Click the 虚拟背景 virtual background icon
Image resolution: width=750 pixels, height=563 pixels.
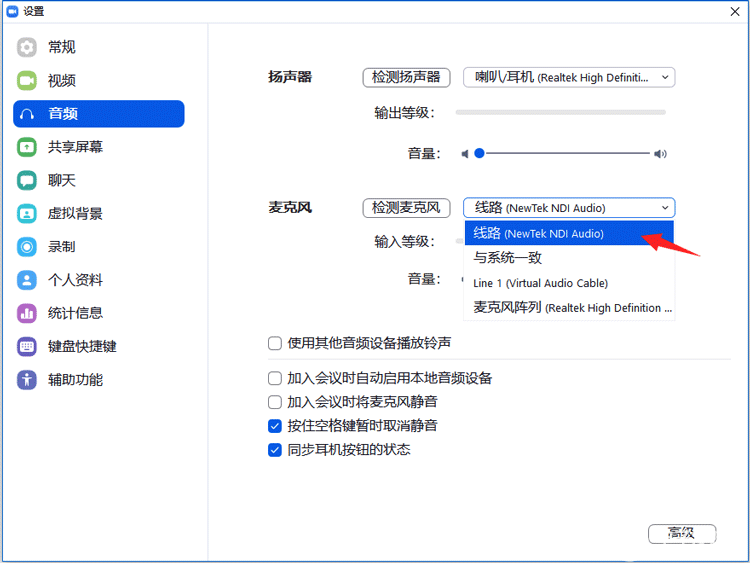(x=27, y=213)
